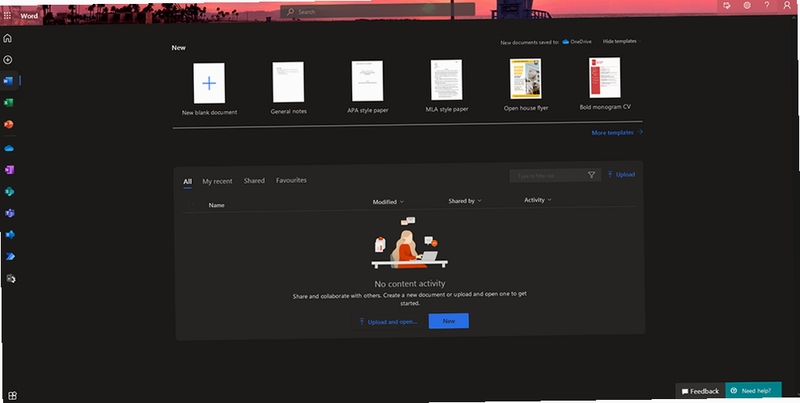Open the Open house flyer template
Image resolution: width=800 pixels, height=403 pixels.
[526, 85]
